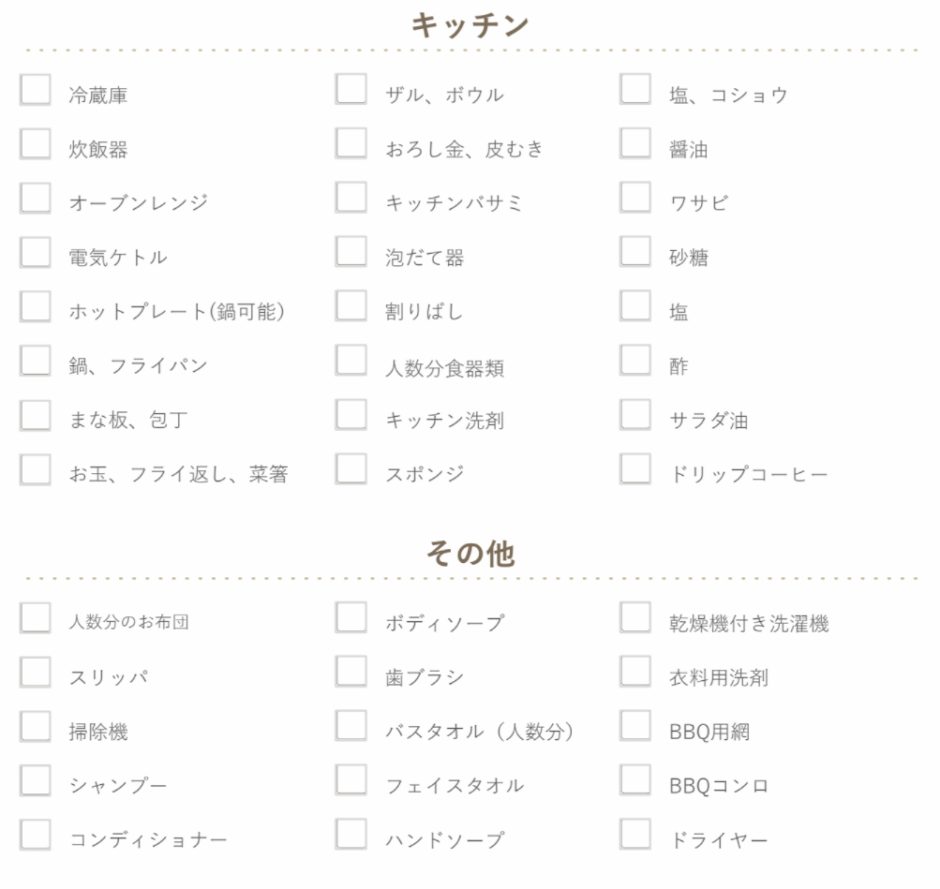Check the 乾燥機付き洗濯機 checkbox
Screen dimensions: 940x889
(635, 617)
